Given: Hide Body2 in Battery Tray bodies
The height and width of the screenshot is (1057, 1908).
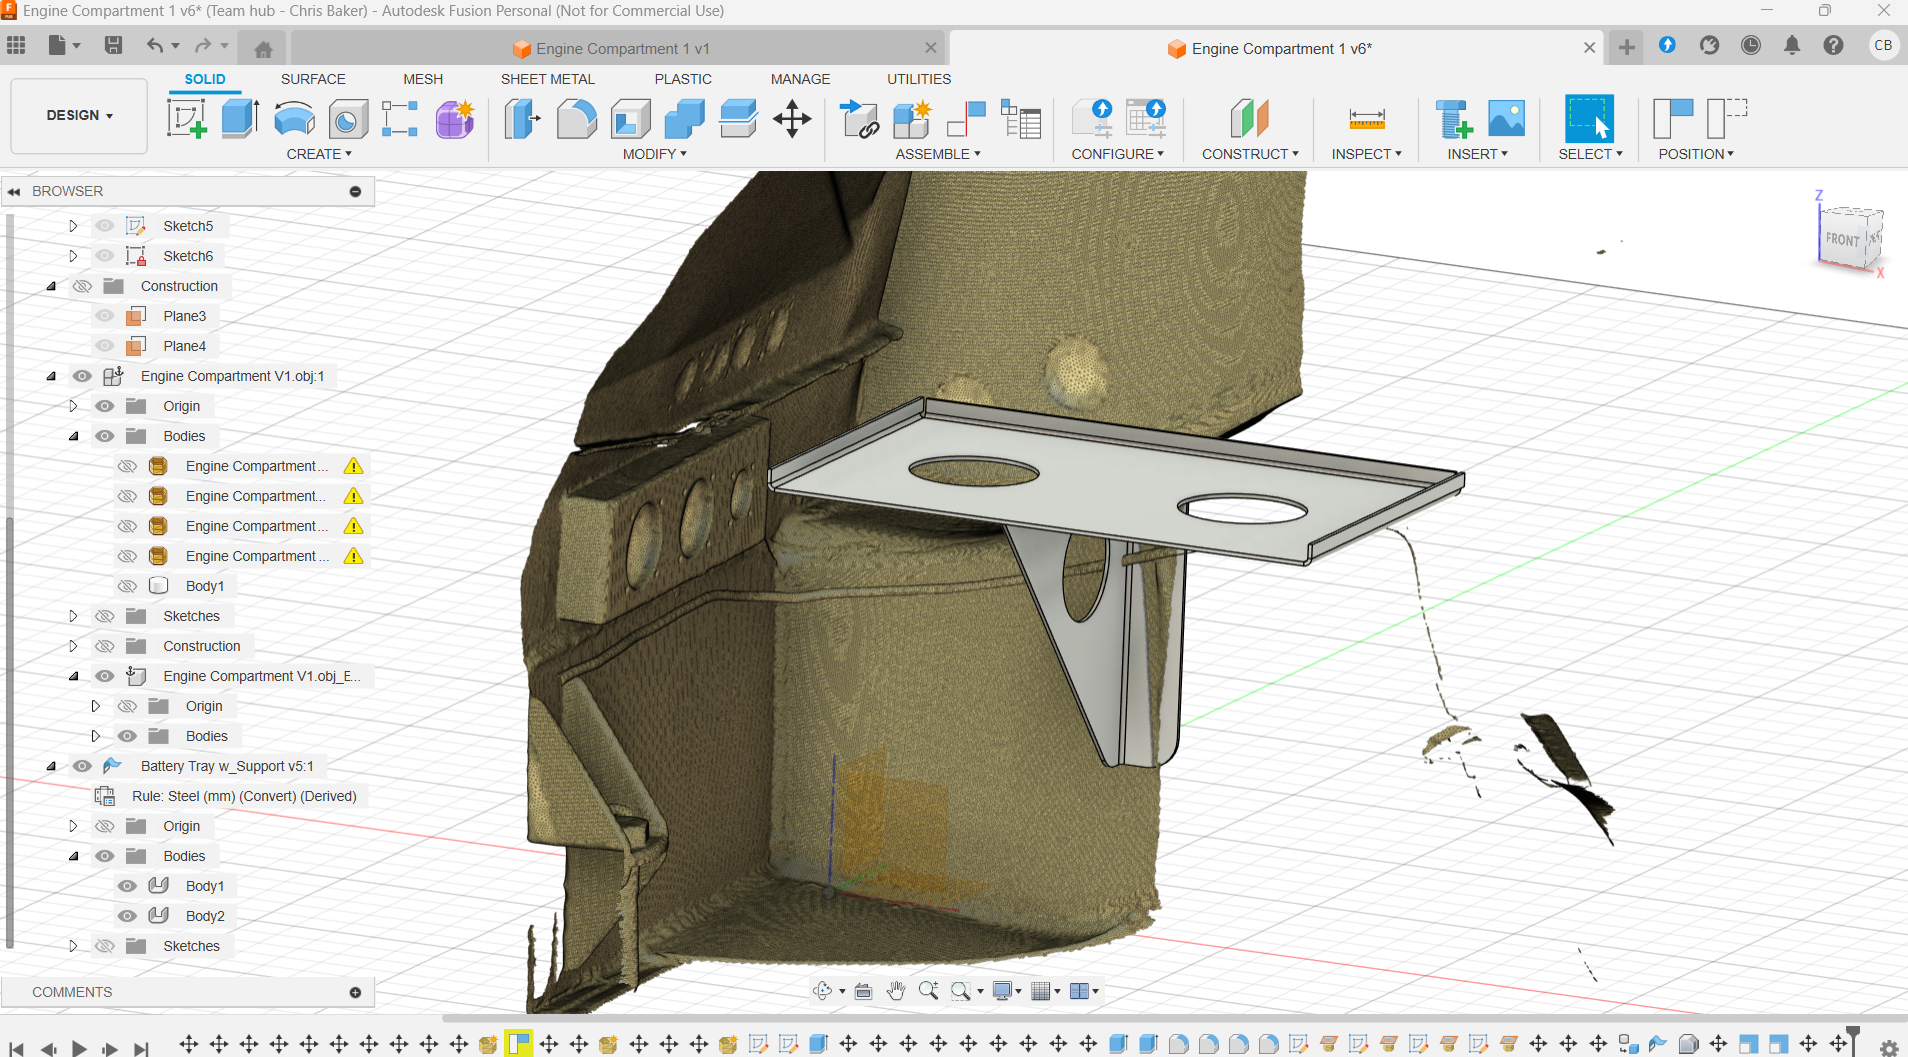Looking at the screenshot, I should (x=127, y=916).
